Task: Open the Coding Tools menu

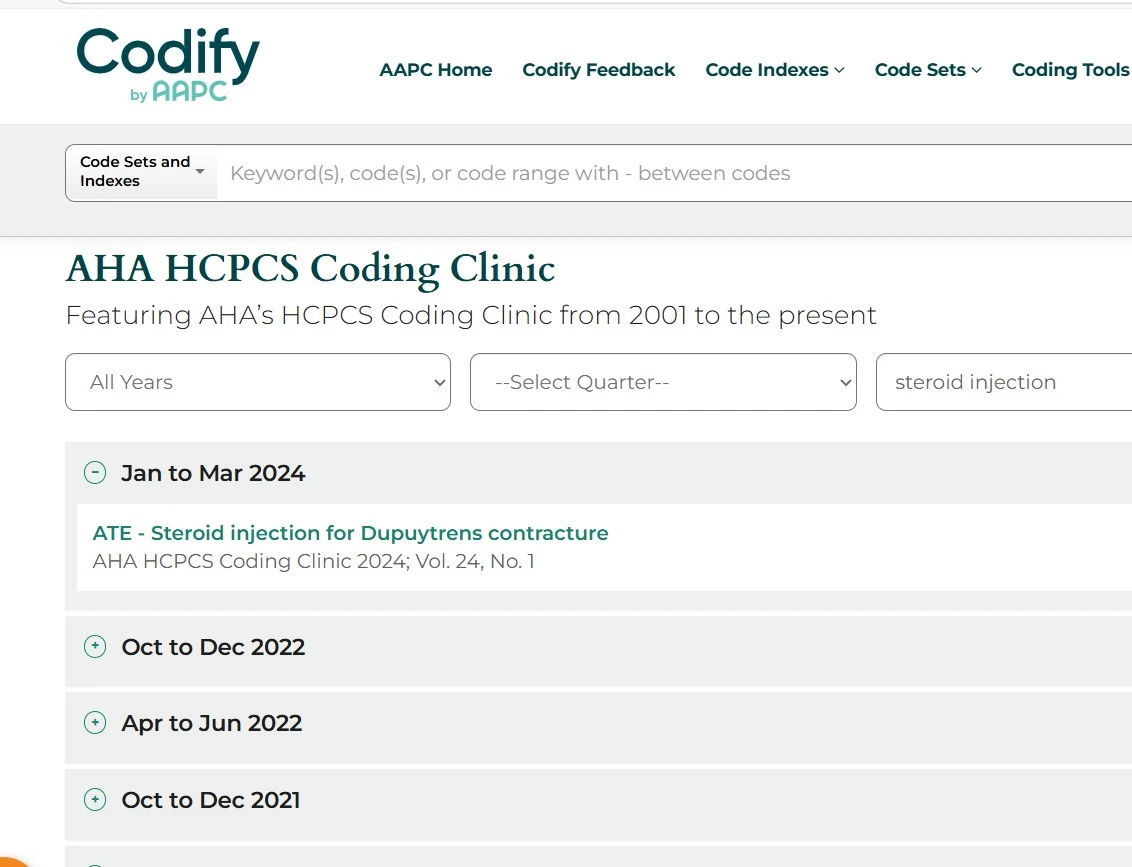Action: click(1070, 70)
